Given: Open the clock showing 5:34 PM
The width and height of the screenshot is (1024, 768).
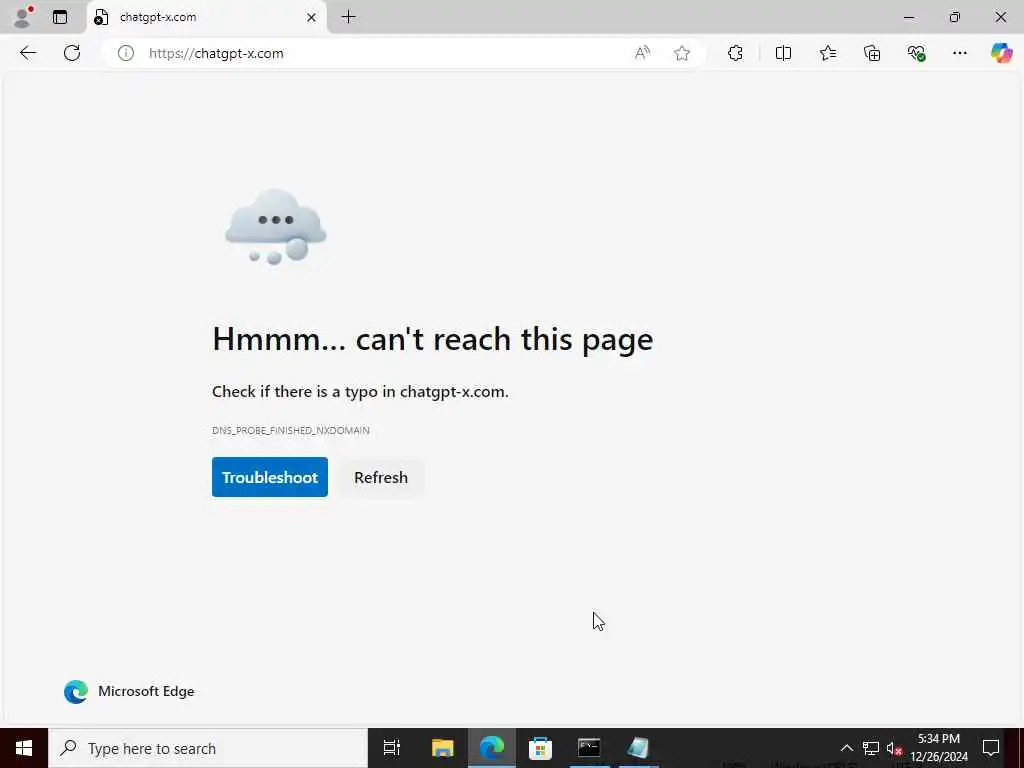Looking at the screenshot, I should tap(939, 748).
